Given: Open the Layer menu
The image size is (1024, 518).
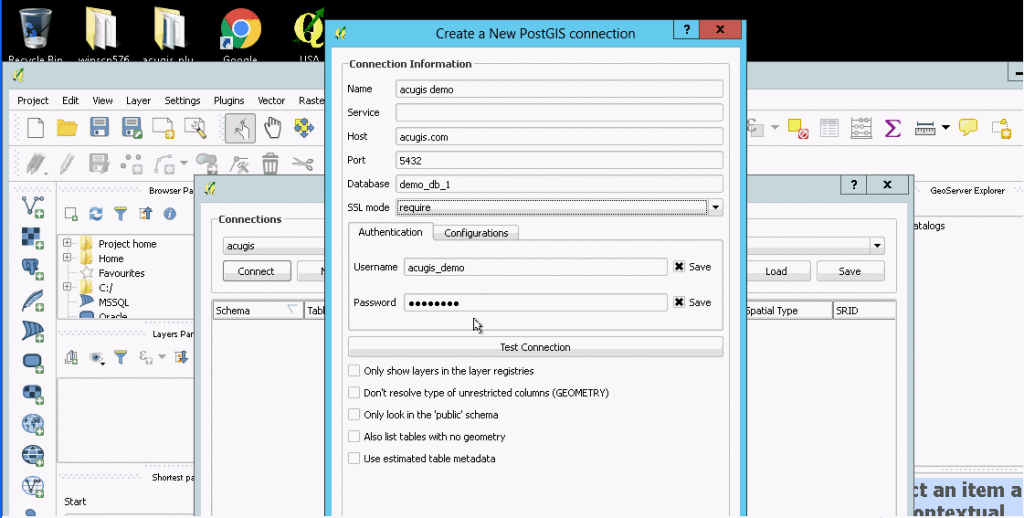Looking at the screenshot, I should point(138,101).
